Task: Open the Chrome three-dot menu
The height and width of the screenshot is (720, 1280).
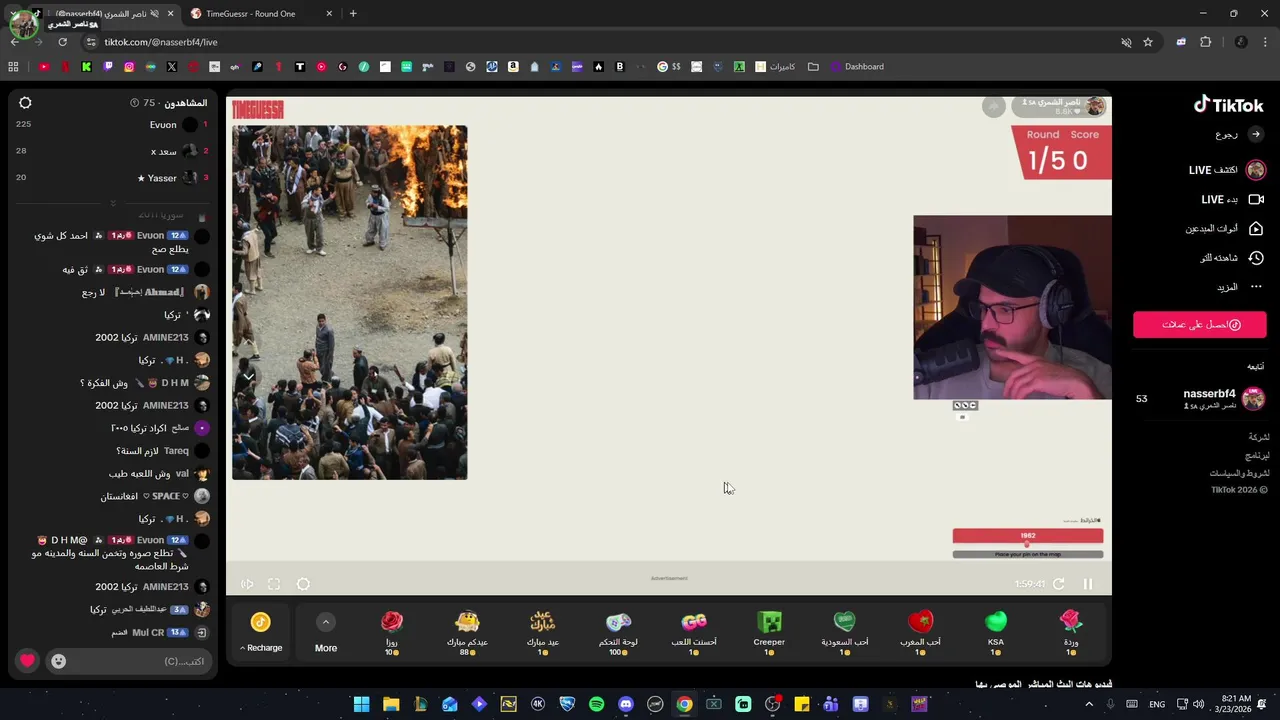Action: 1264,42
